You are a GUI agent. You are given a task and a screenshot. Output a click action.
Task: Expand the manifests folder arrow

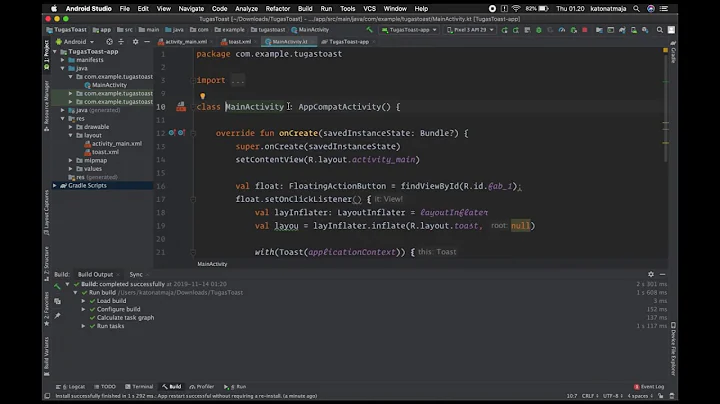pos(63,60)
